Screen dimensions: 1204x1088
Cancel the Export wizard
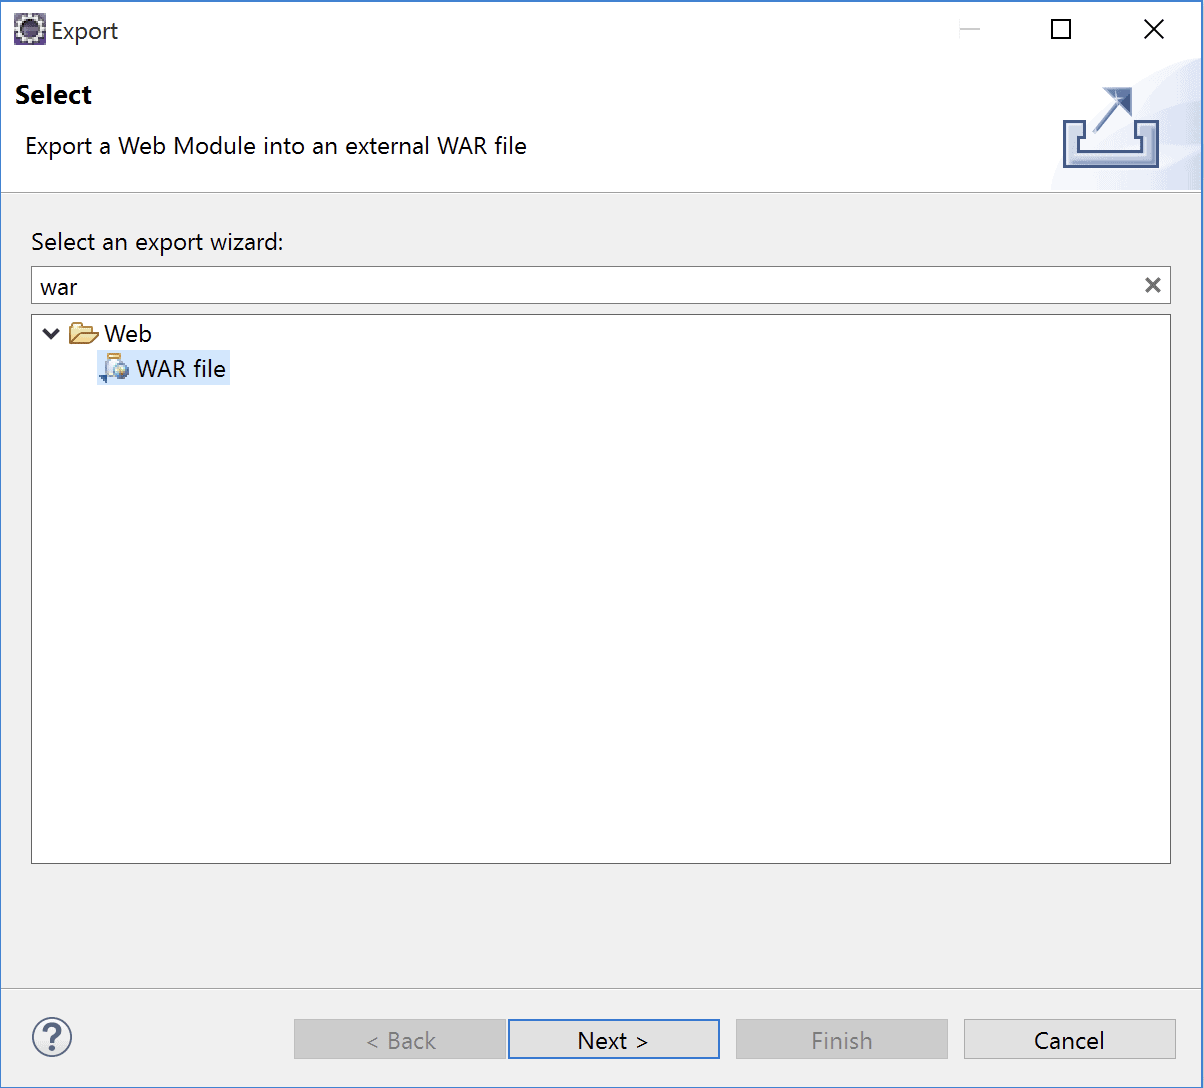point(1069,1039)
